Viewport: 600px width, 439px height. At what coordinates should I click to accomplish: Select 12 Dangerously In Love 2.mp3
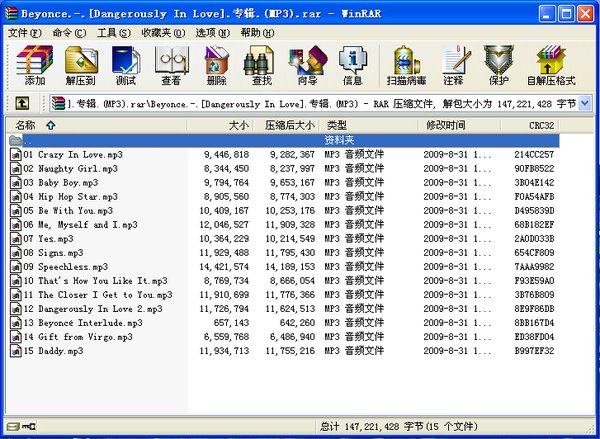click(93, 309)
